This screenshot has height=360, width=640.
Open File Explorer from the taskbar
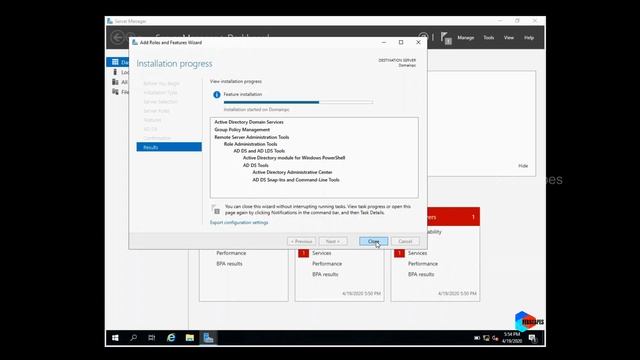[x=190, y=338]
